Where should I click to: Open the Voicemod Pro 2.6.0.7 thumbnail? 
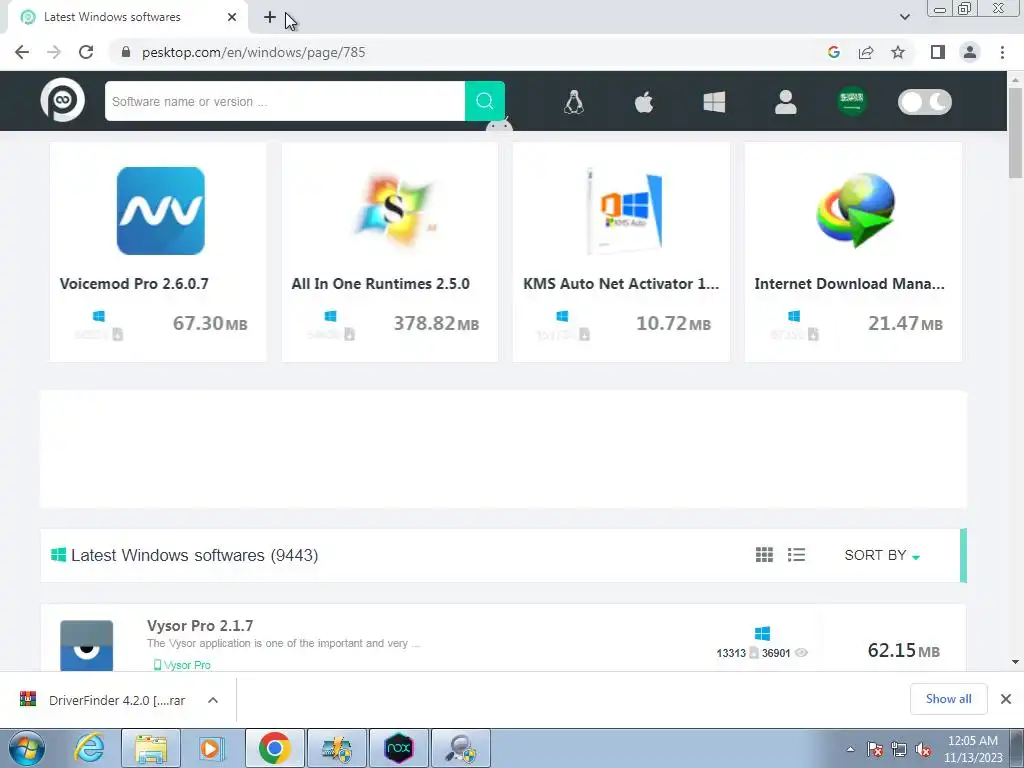pos(161,210)
